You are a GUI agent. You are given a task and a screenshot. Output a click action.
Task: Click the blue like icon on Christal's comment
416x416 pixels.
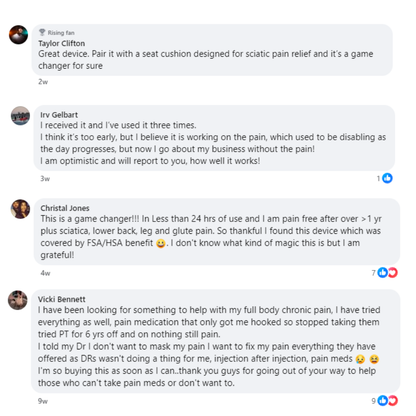click(x=383, y=272)
